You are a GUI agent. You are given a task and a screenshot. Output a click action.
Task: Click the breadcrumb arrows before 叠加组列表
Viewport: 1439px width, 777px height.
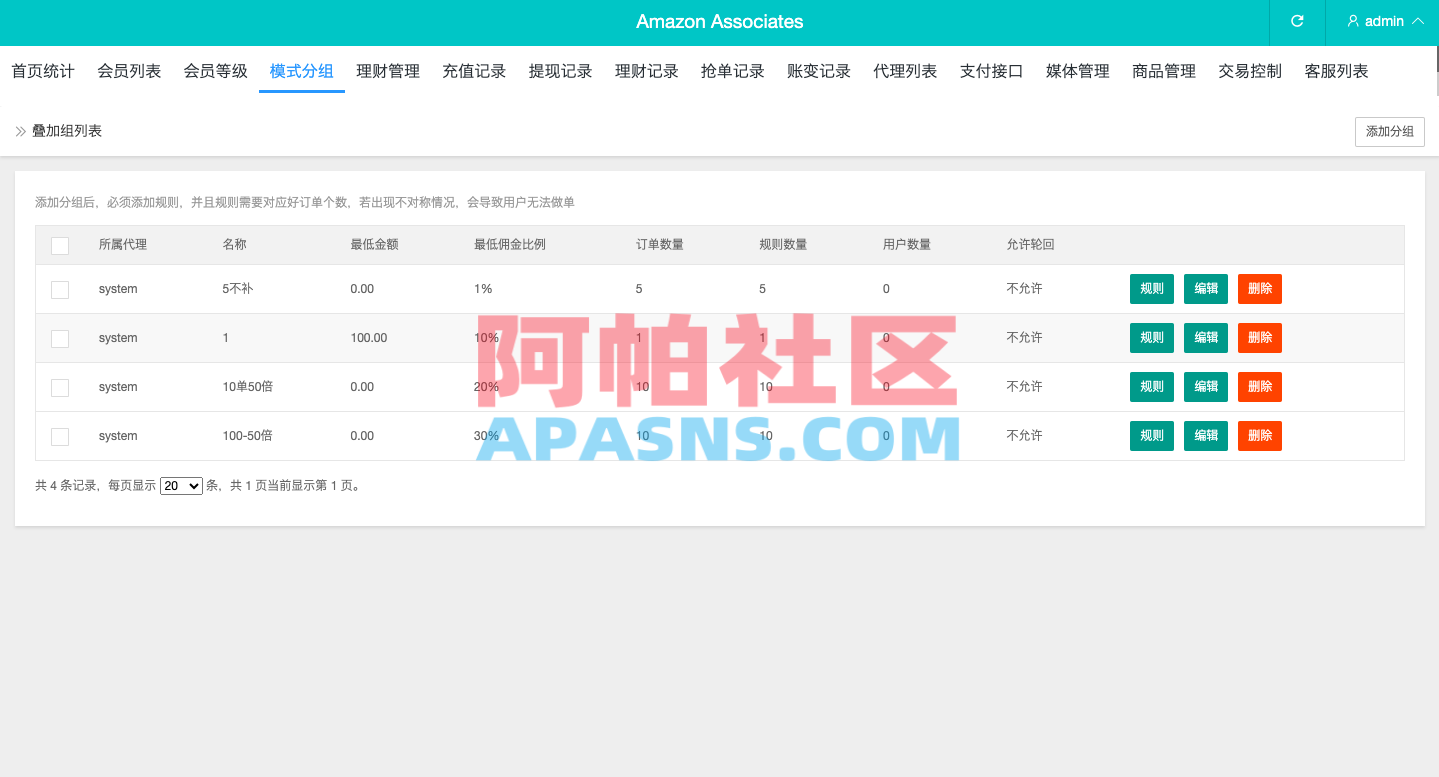[x=21, y=131]
